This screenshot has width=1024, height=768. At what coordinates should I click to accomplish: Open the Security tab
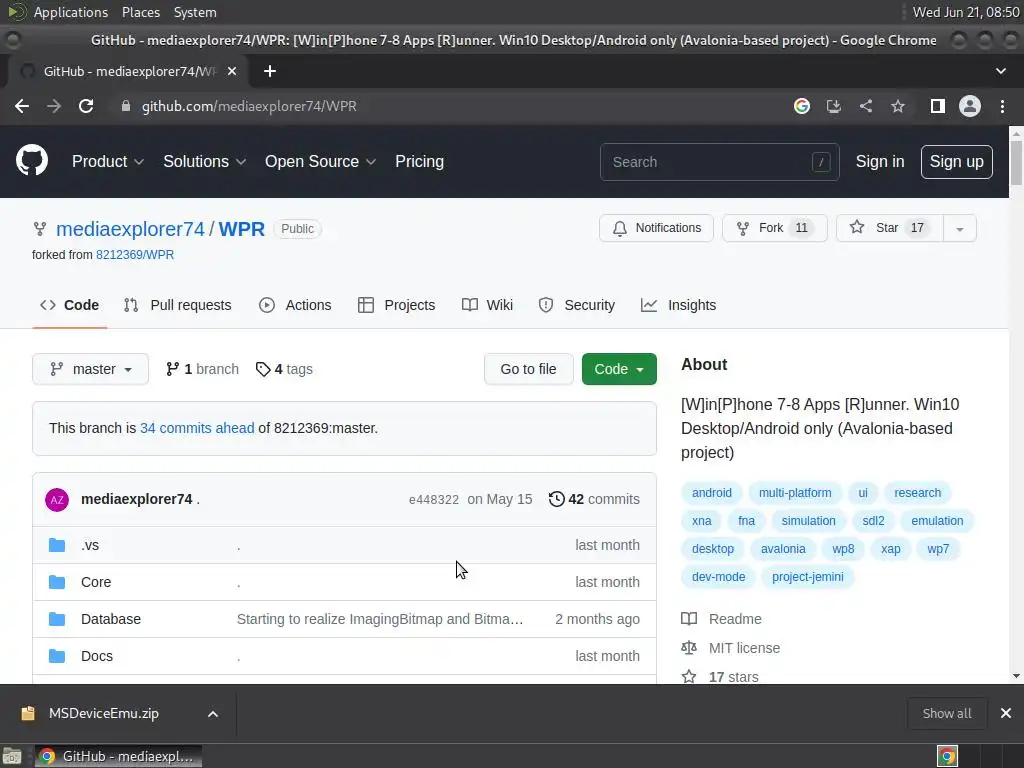(x=577, y=305)
